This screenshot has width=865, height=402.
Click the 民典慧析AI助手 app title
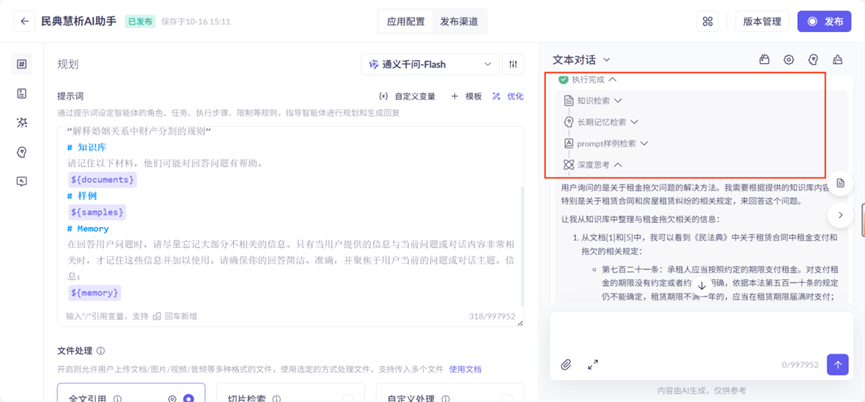pos(79,22)
